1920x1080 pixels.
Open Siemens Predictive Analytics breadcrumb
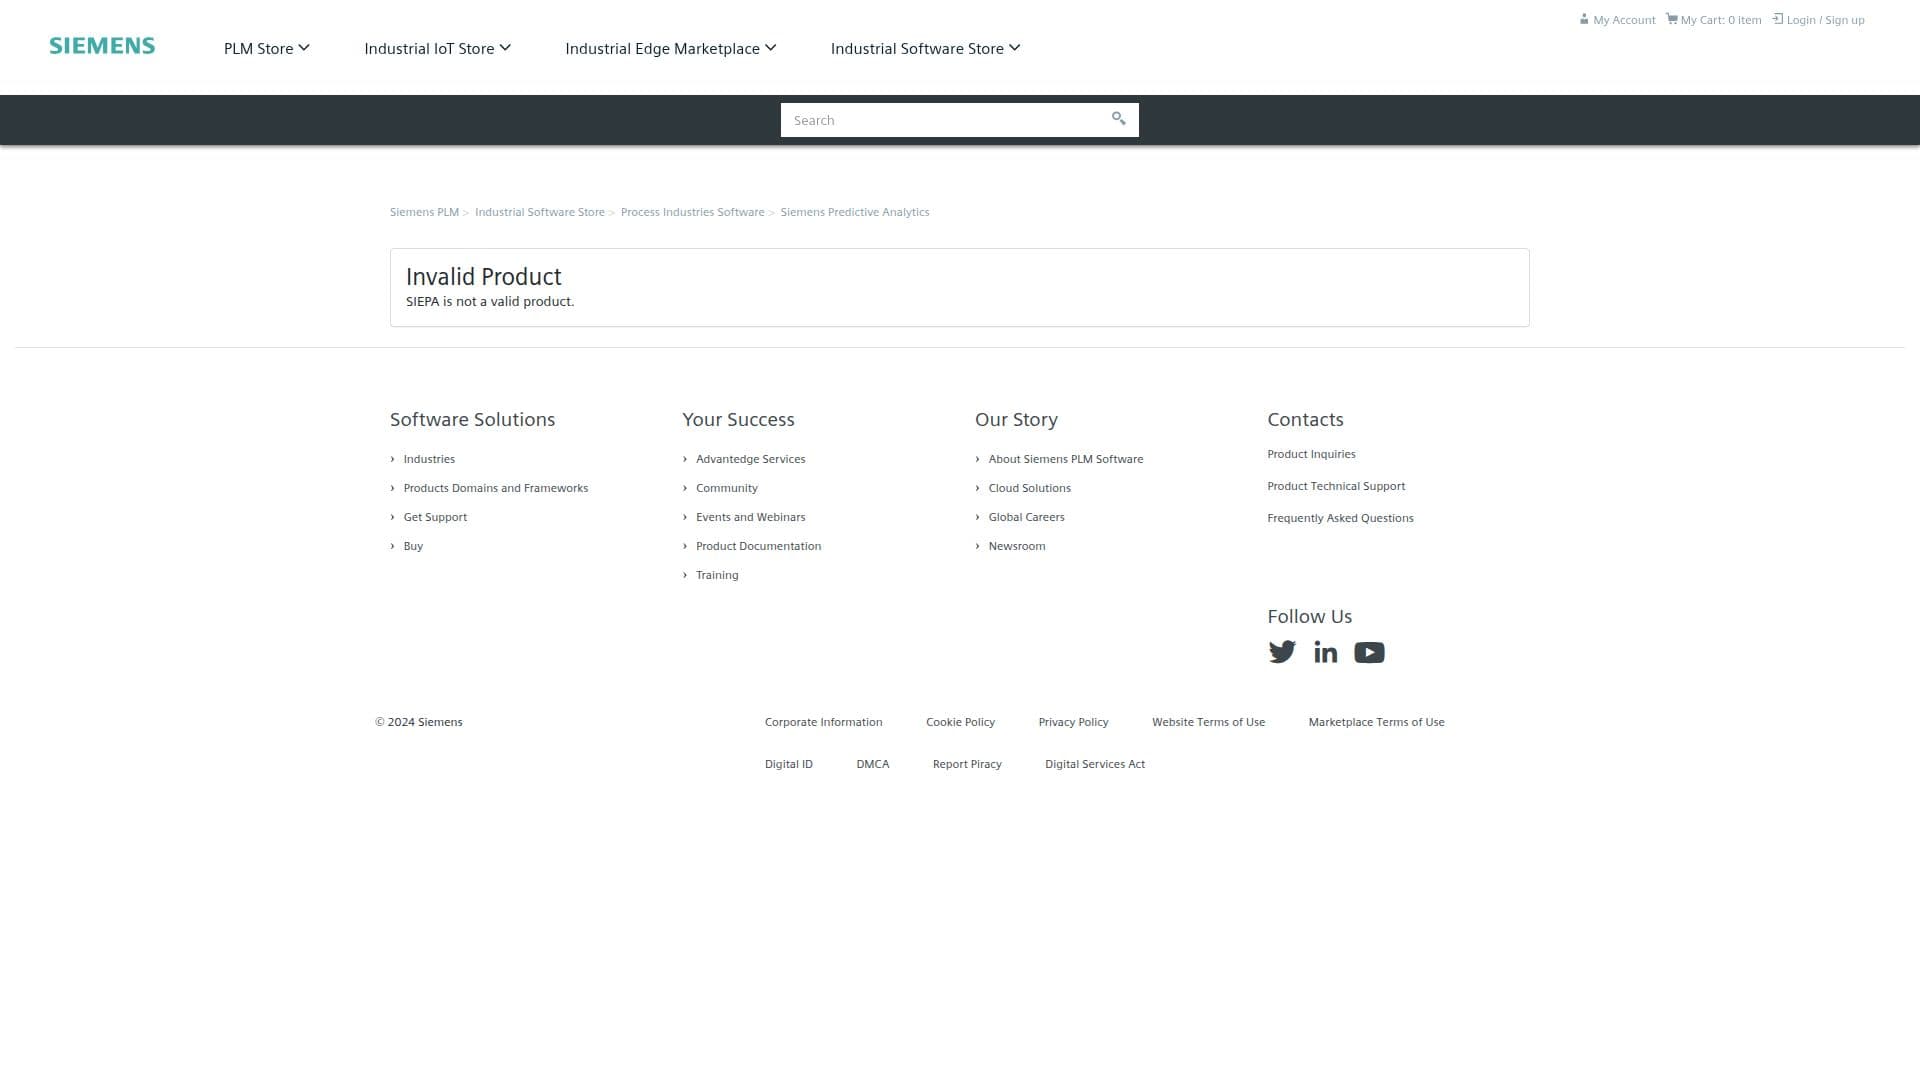[855, 212]
